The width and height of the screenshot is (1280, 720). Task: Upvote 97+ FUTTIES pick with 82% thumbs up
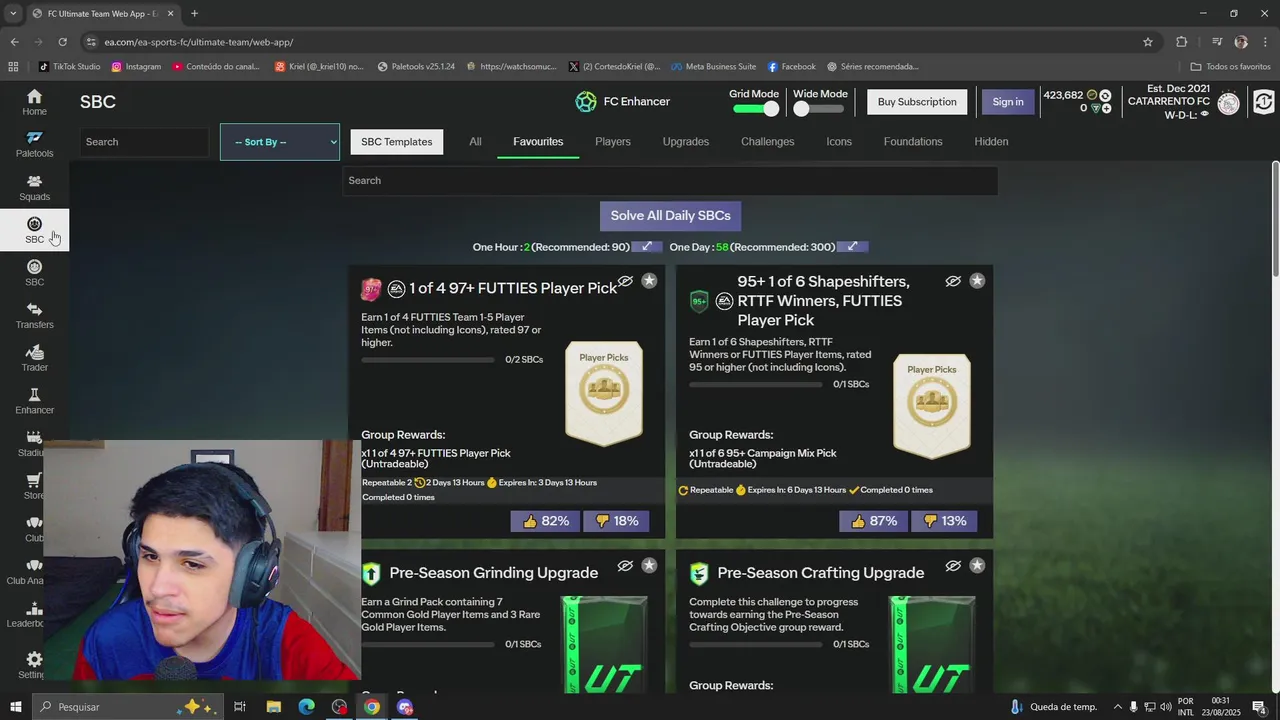[545, 521]
